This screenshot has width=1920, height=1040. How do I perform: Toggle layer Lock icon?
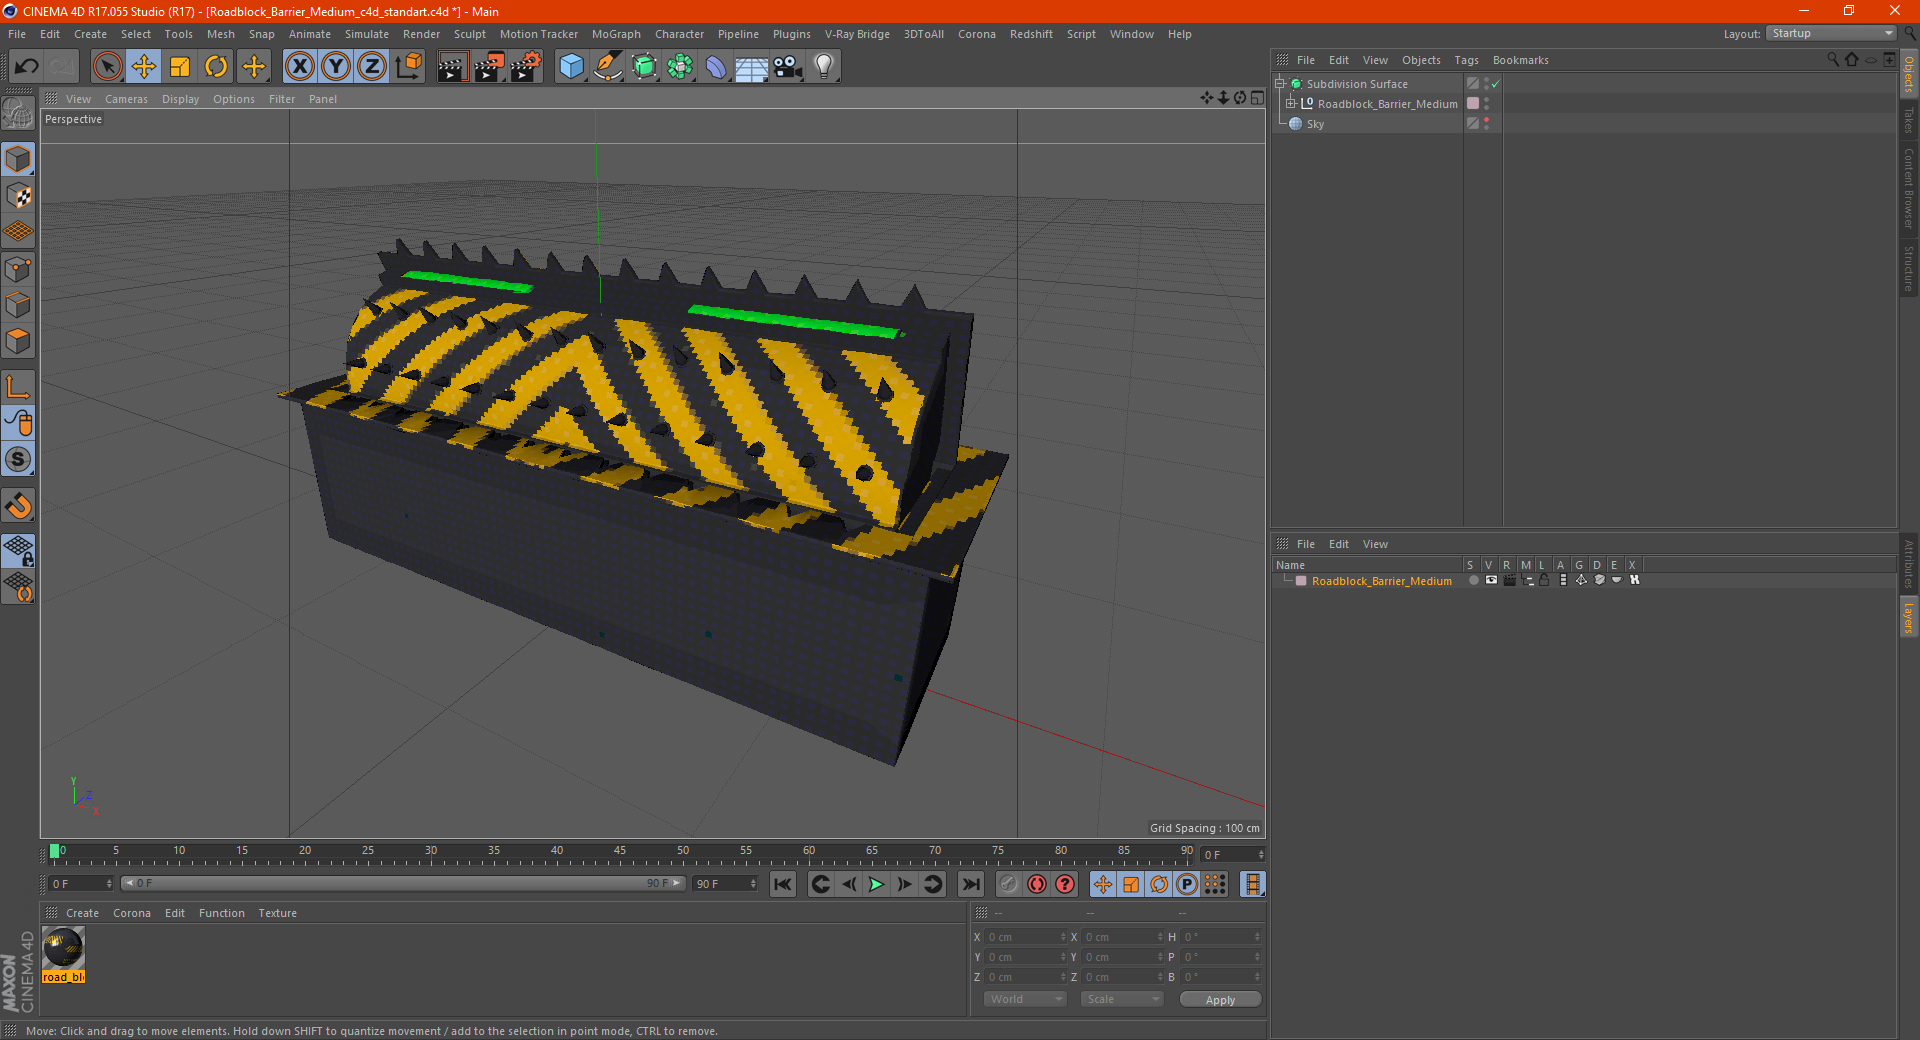(x=1544, y=580)
